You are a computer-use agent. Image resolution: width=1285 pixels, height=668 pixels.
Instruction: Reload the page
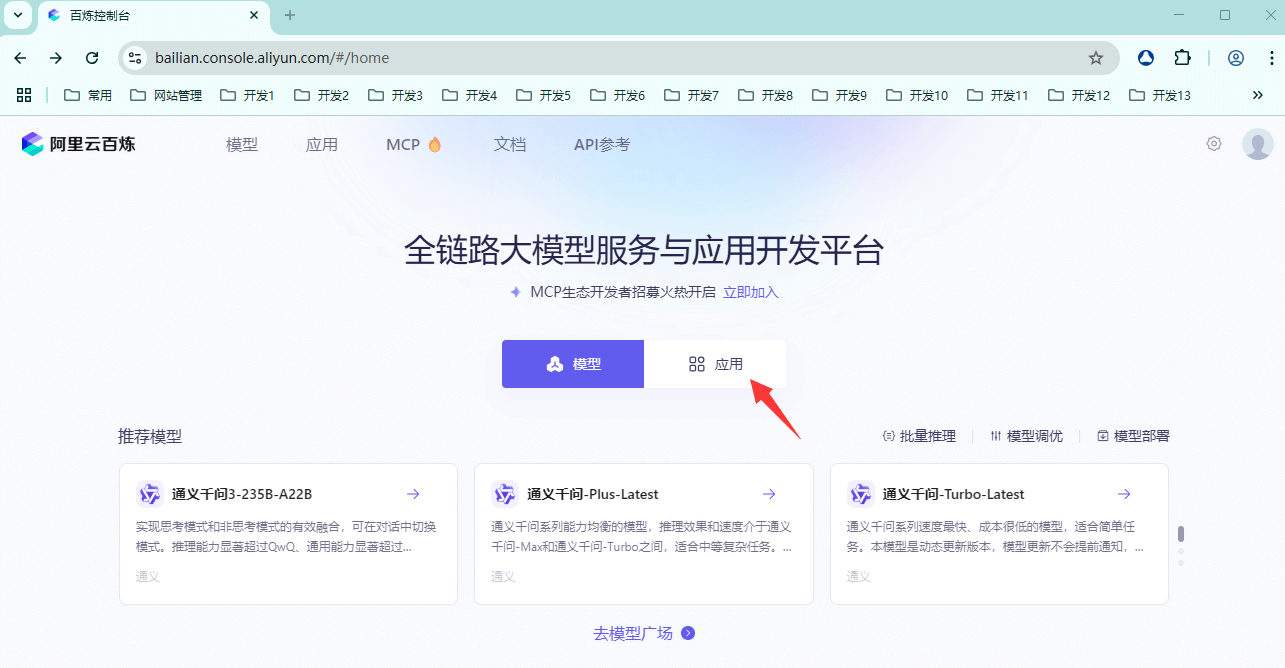point(92,58)
